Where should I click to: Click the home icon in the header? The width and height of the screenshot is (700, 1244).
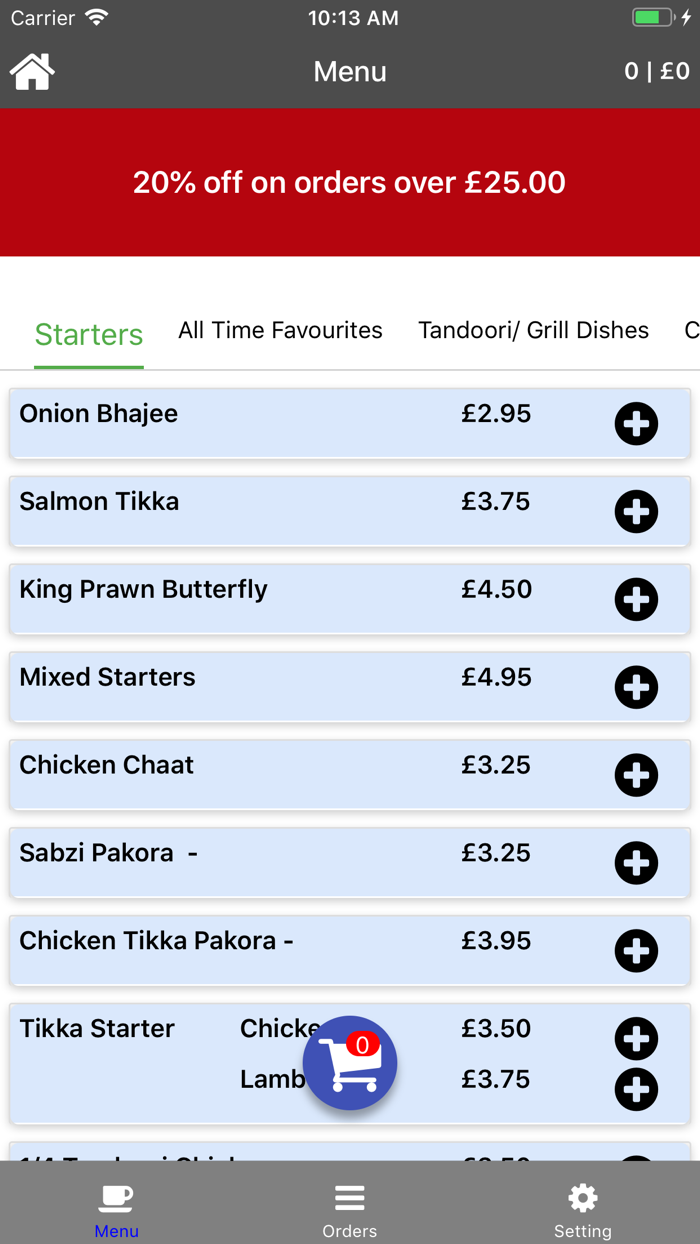tap(32, 71)
